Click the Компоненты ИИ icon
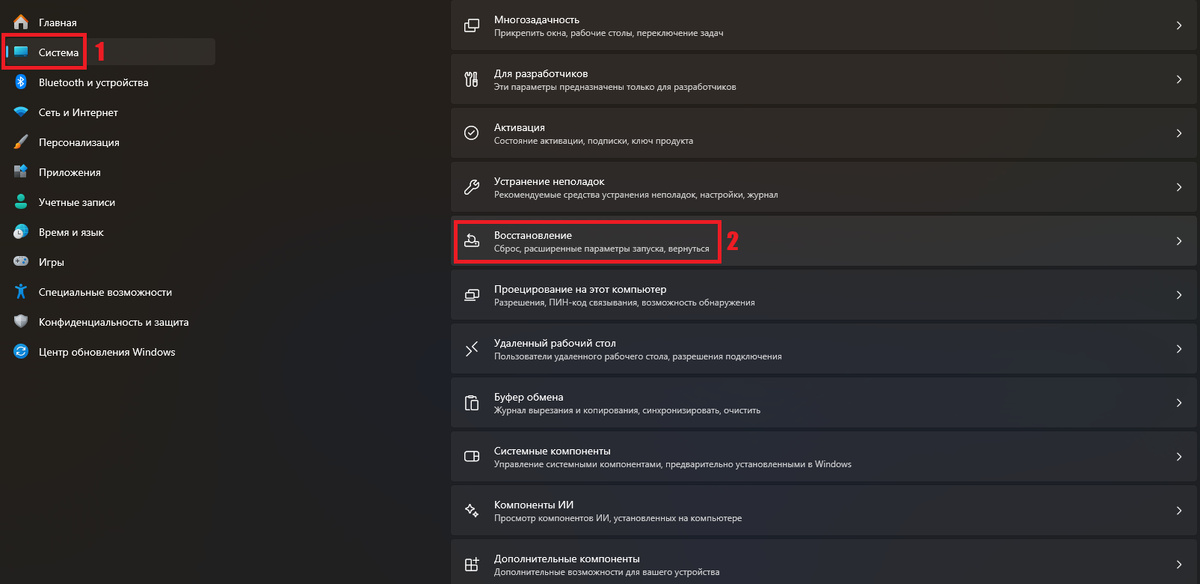Screen dimensions: 1200x584 coord(471,510)
